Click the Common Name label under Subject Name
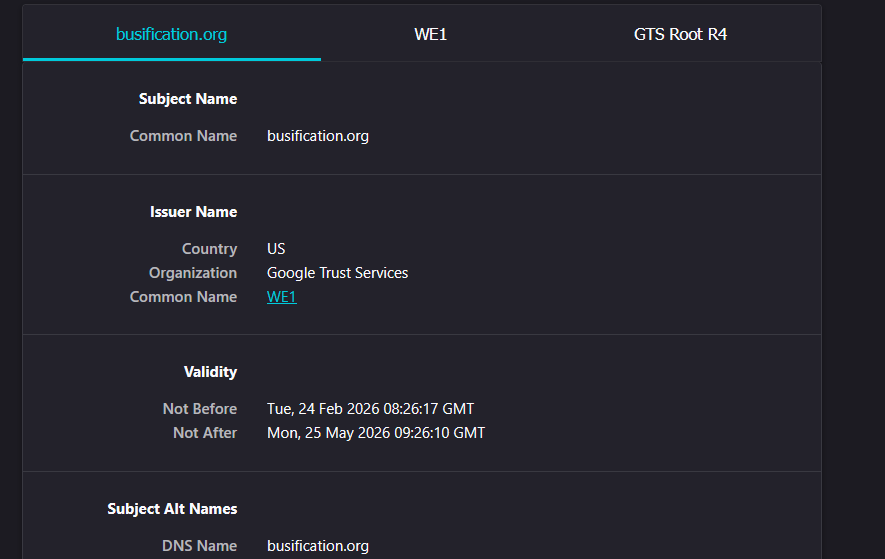Image resolution: width=885 pixels, height=559 pixels. click(x=183, y=136)
